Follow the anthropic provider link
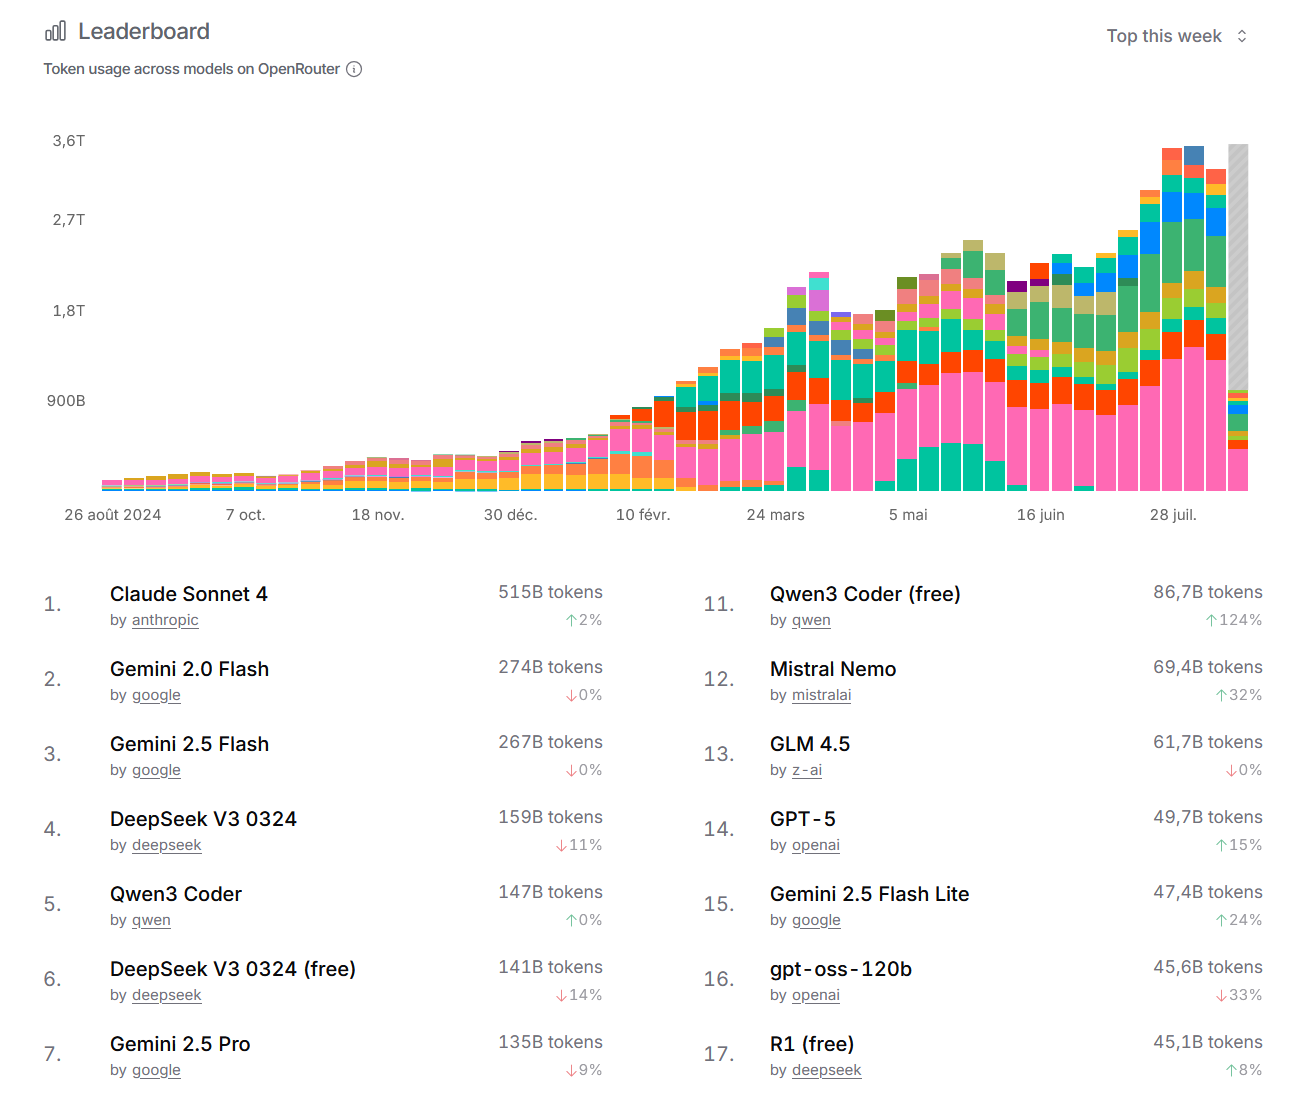The width and height of the screenshot is (1296, 1096). click(x=165, y=620)
